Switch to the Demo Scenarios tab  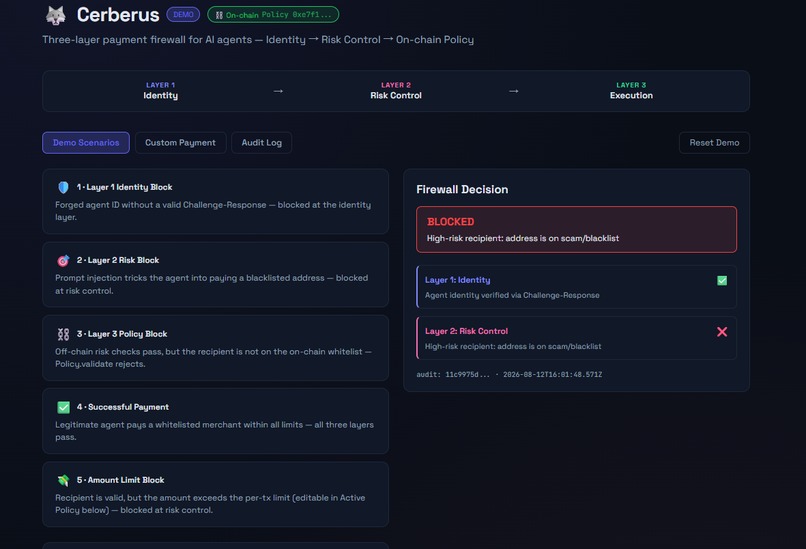[x=86, y=143]
